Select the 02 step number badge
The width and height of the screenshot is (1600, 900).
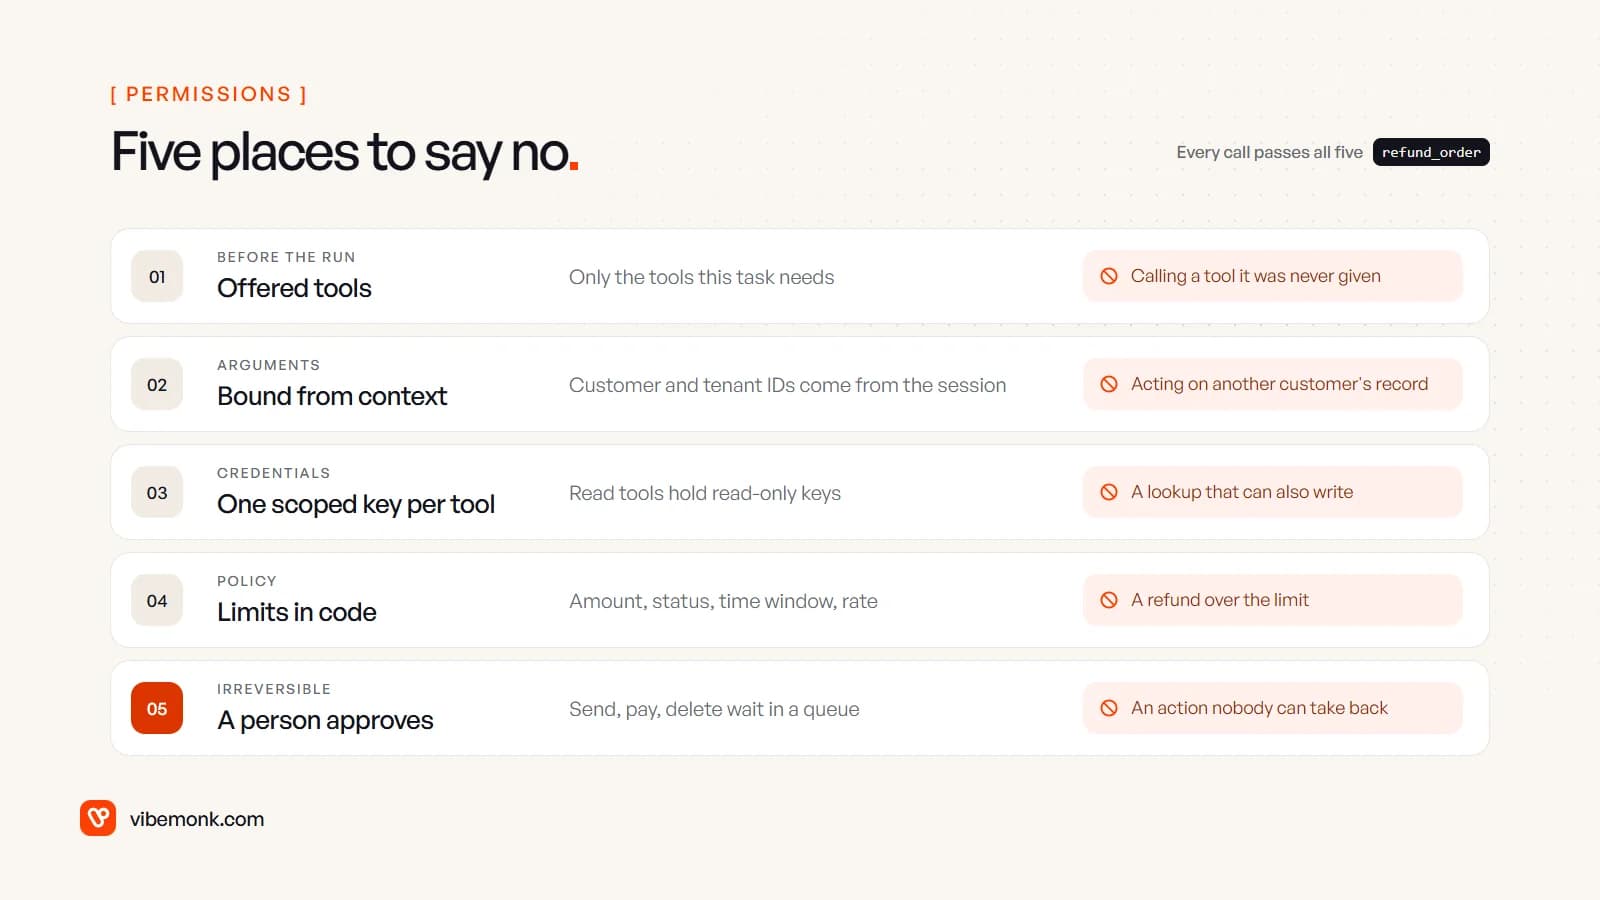[x=157, y=384]
